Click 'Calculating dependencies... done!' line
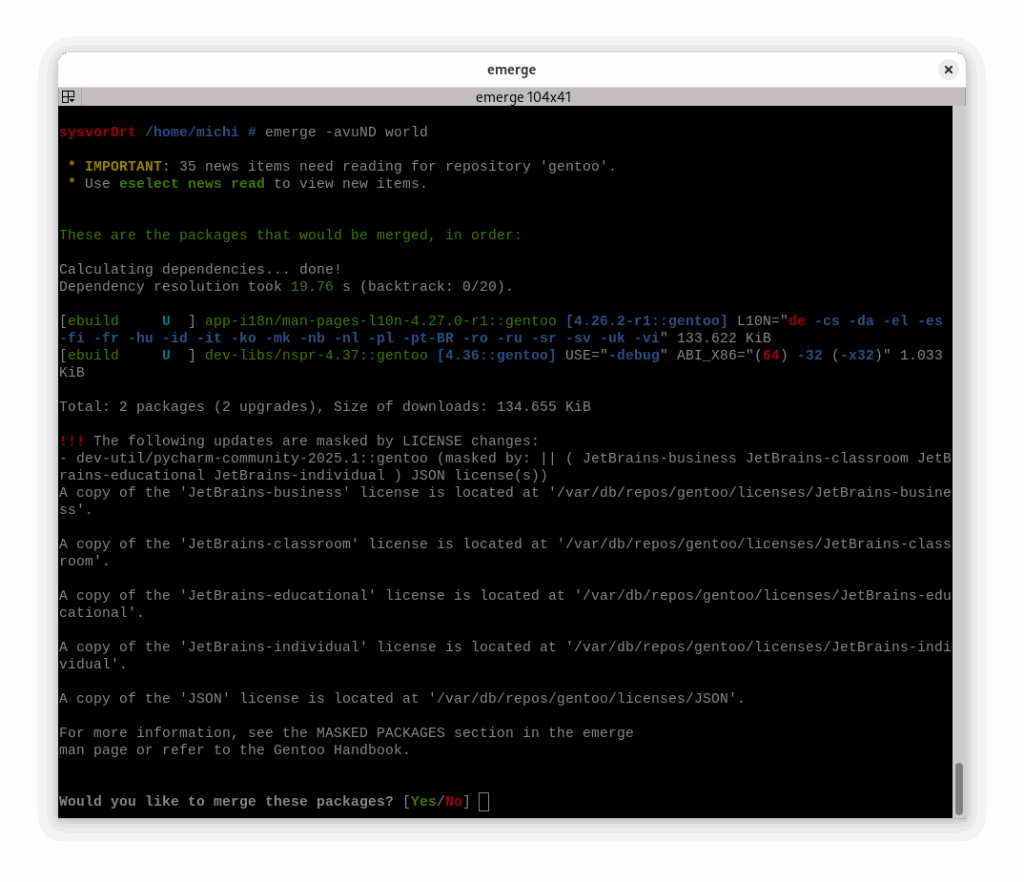 click(x=200, y=270)
